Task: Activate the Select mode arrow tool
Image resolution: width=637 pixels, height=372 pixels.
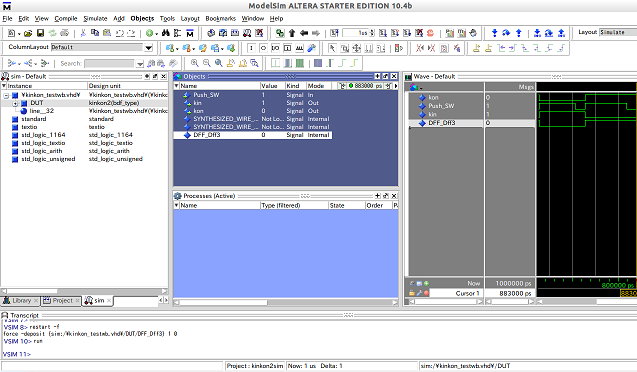Action: pos(332,48)
